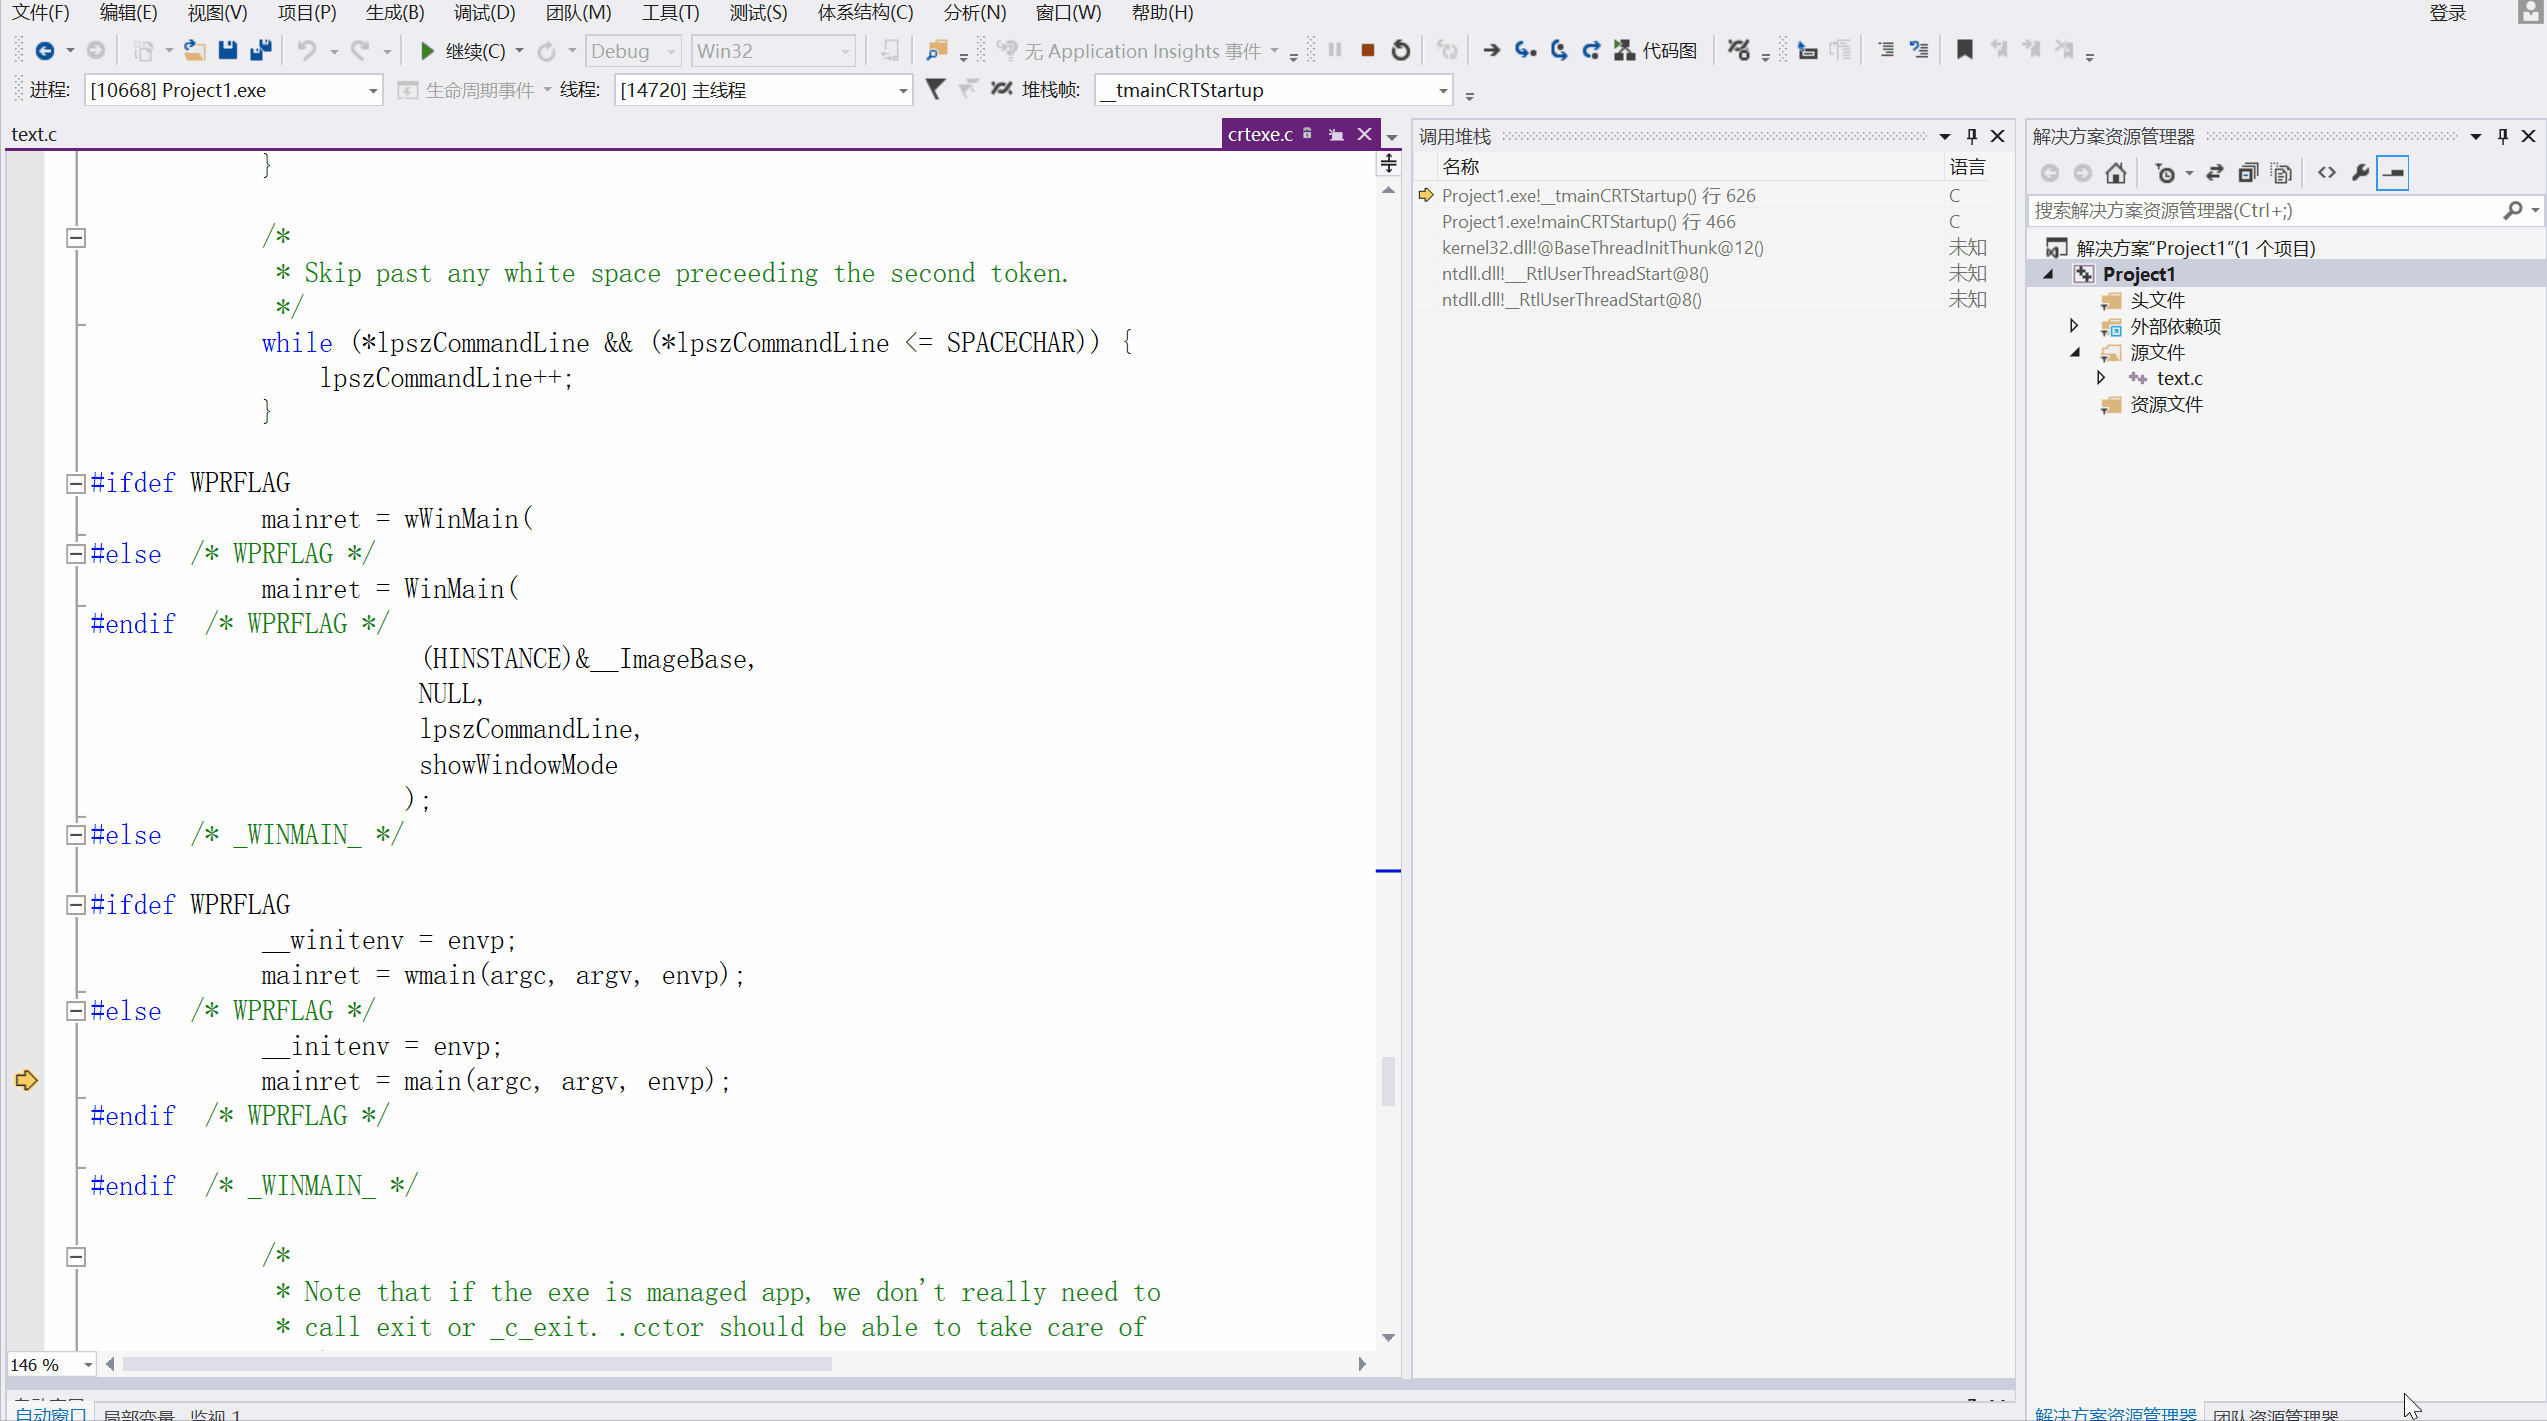Viewport: 2547px width, 1421px height.
Task: Select the Debug configuration dropdown
Action: pyautogui.click(x=633, y=49)
